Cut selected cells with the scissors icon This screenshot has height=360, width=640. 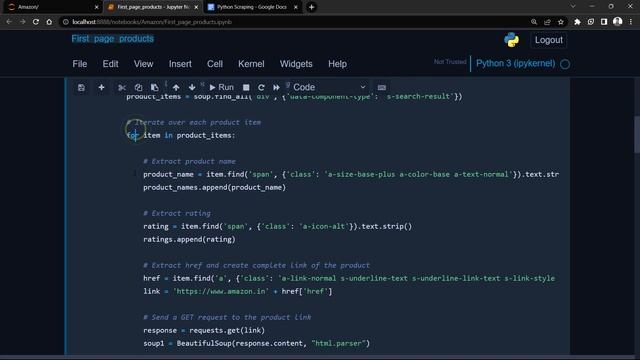(x=122, y=87)
